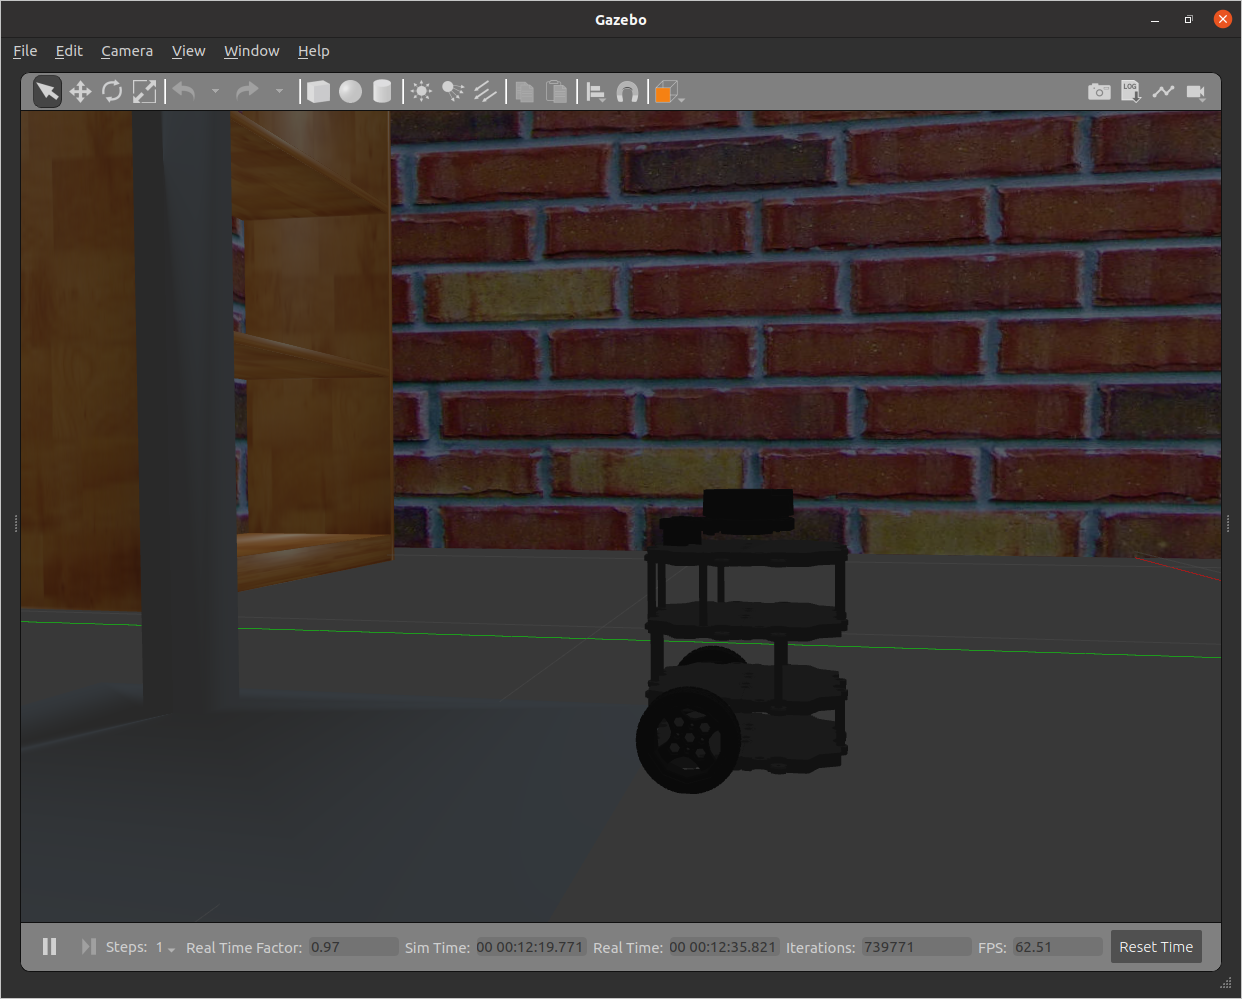The image size is (1242, 999).
Task: Open the View menu
Action: coord(188,51)
